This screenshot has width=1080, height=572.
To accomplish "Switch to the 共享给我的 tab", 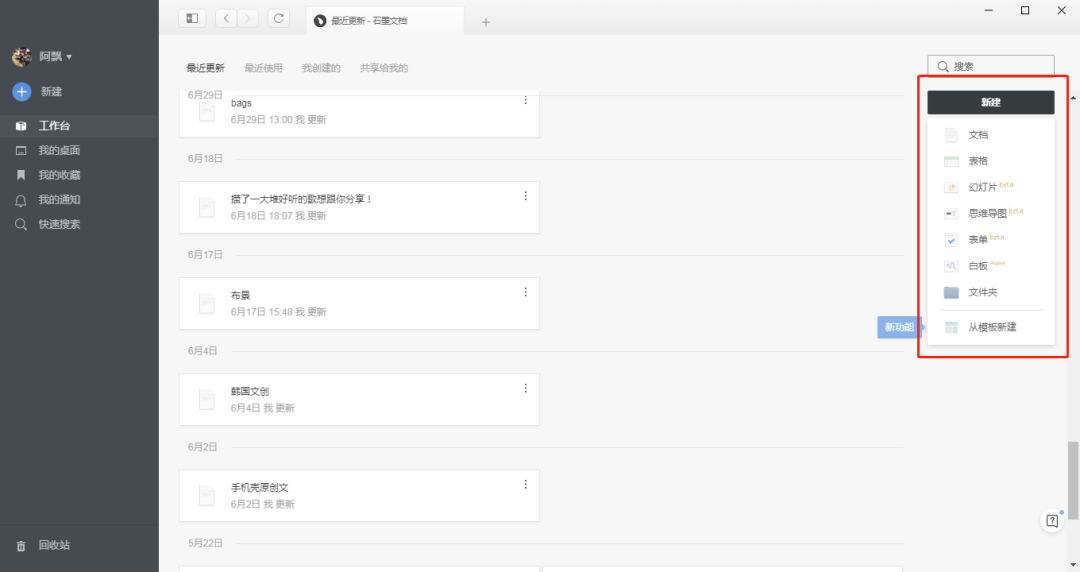I will 384,68.
